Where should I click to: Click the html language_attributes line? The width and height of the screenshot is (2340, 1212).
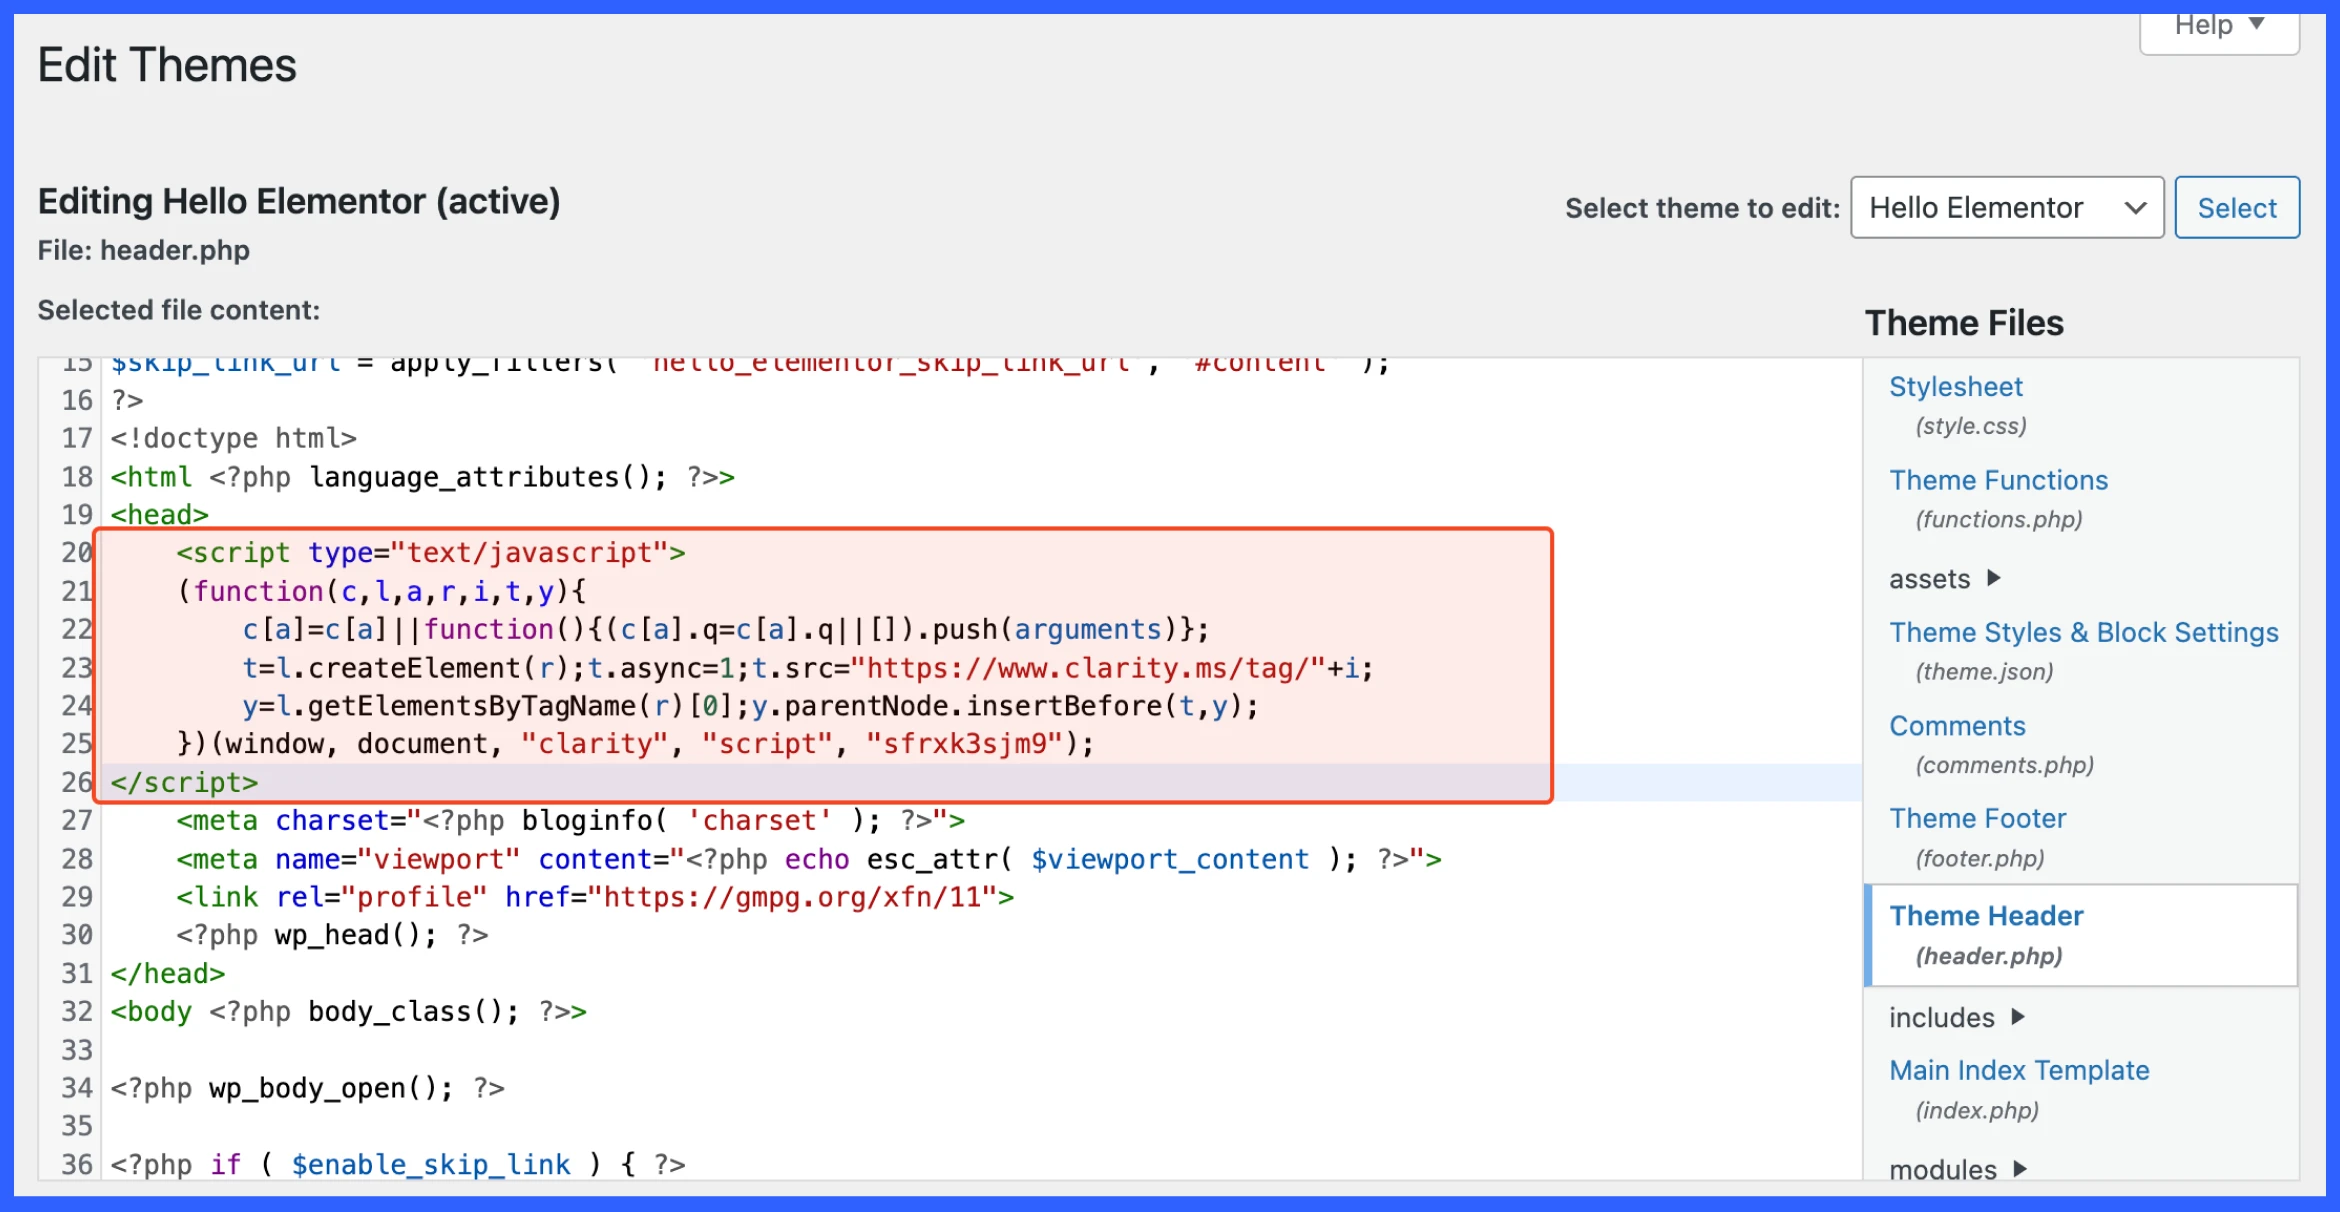point(422,478)
